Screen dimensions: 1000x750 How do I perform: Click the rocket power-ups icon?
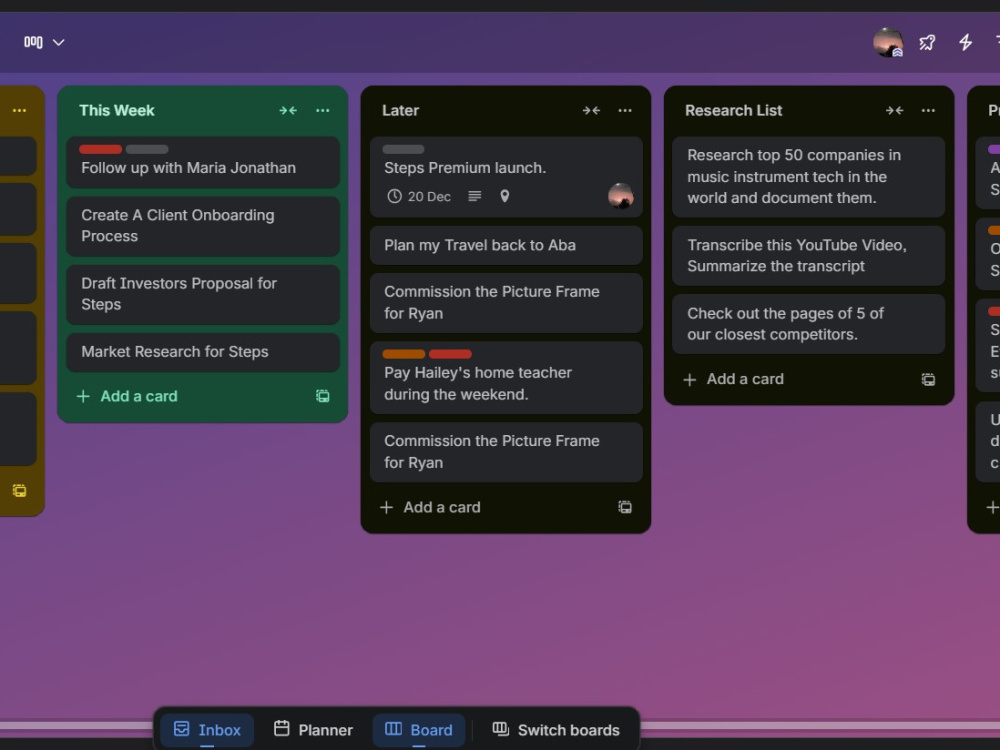pos(927,42)
